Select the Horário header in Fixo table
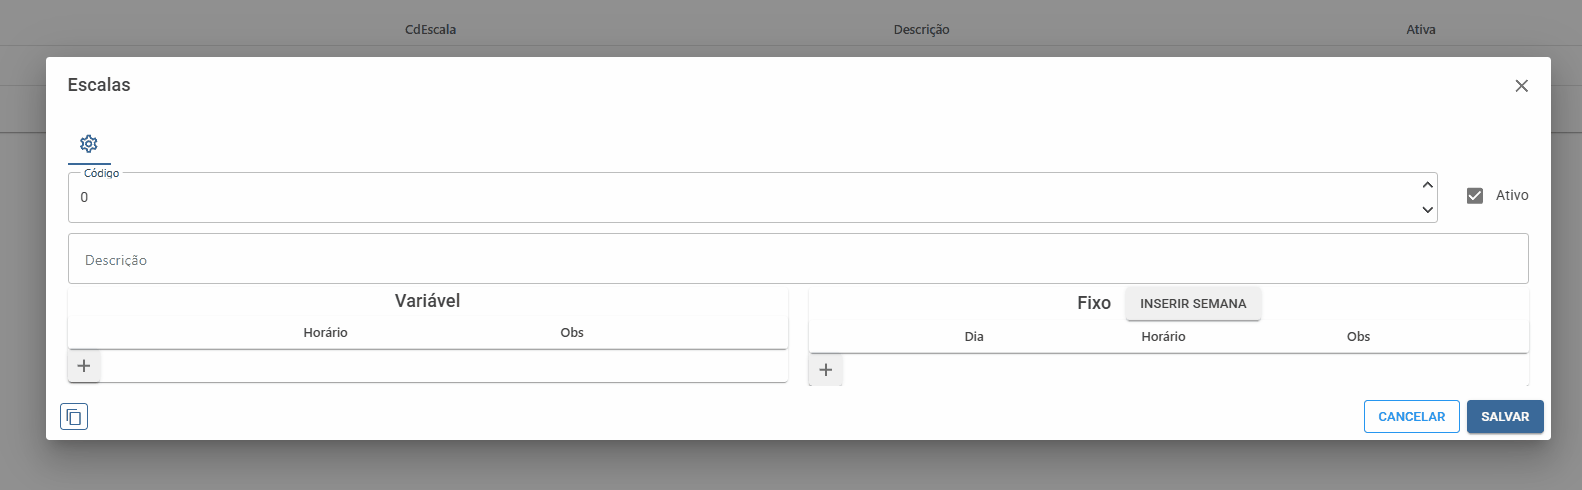 point(1163,337)
